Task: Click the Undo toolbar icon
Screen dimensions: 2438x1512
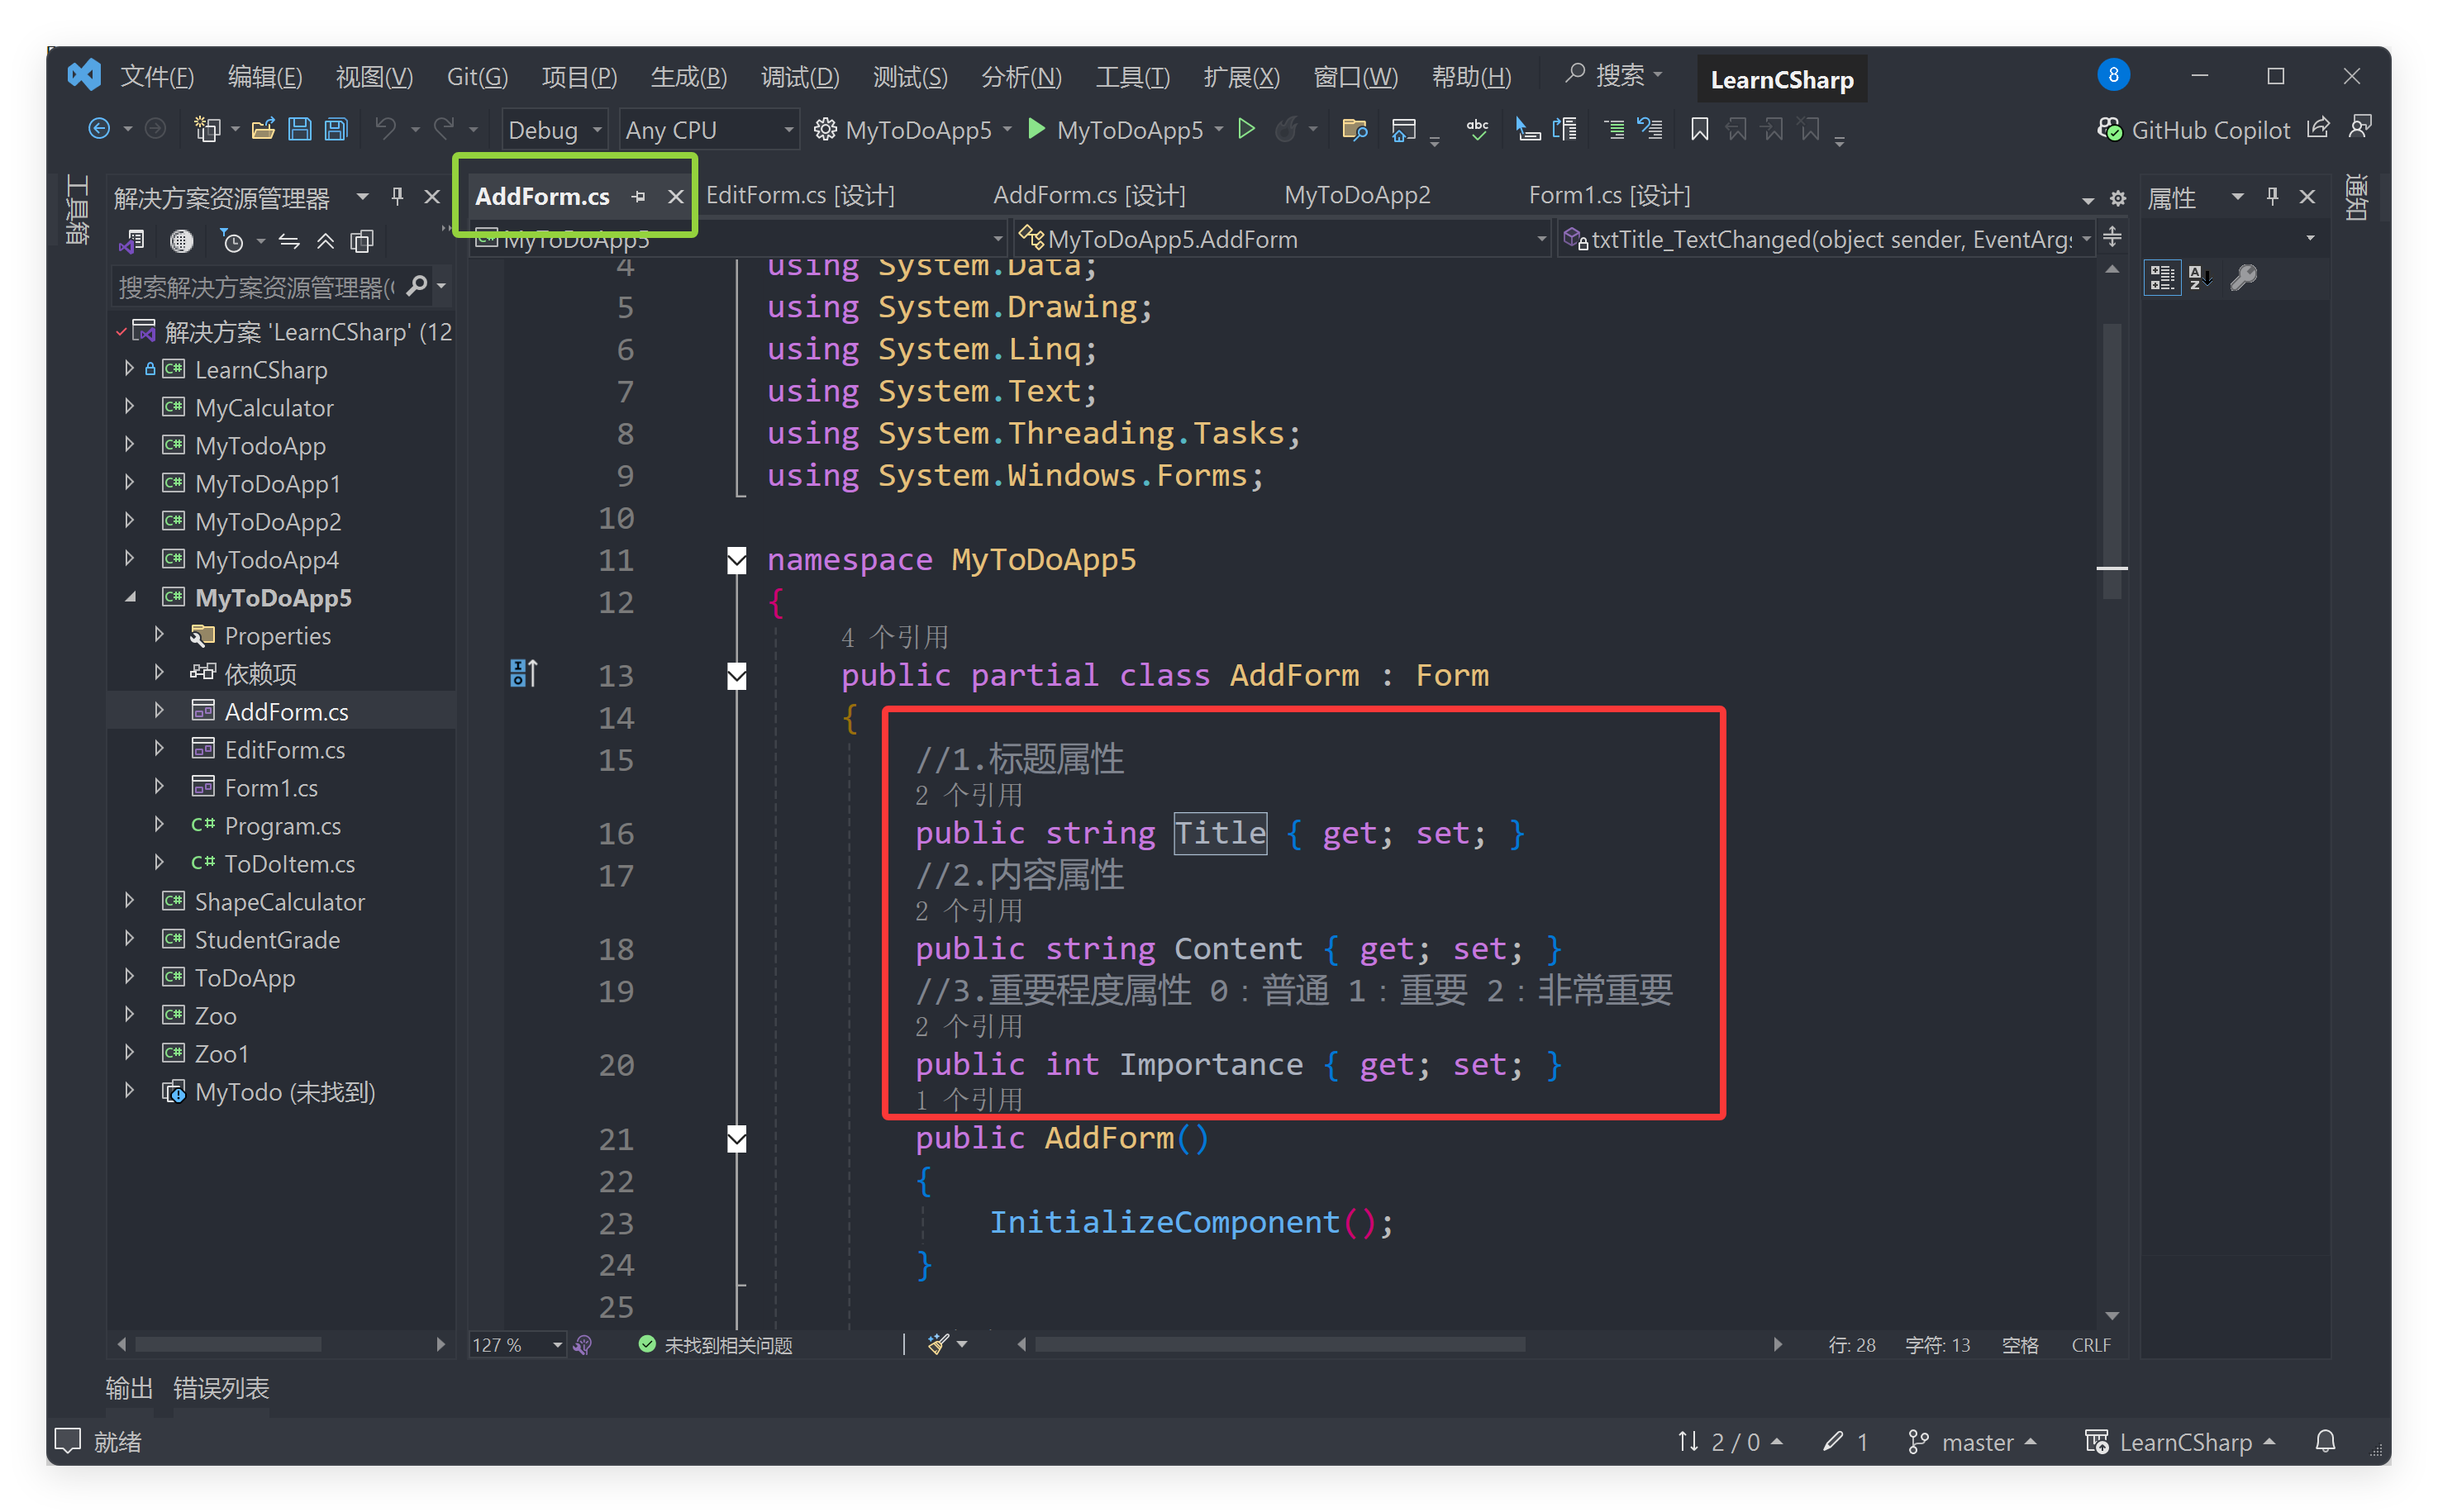Action: coord(385,129)
